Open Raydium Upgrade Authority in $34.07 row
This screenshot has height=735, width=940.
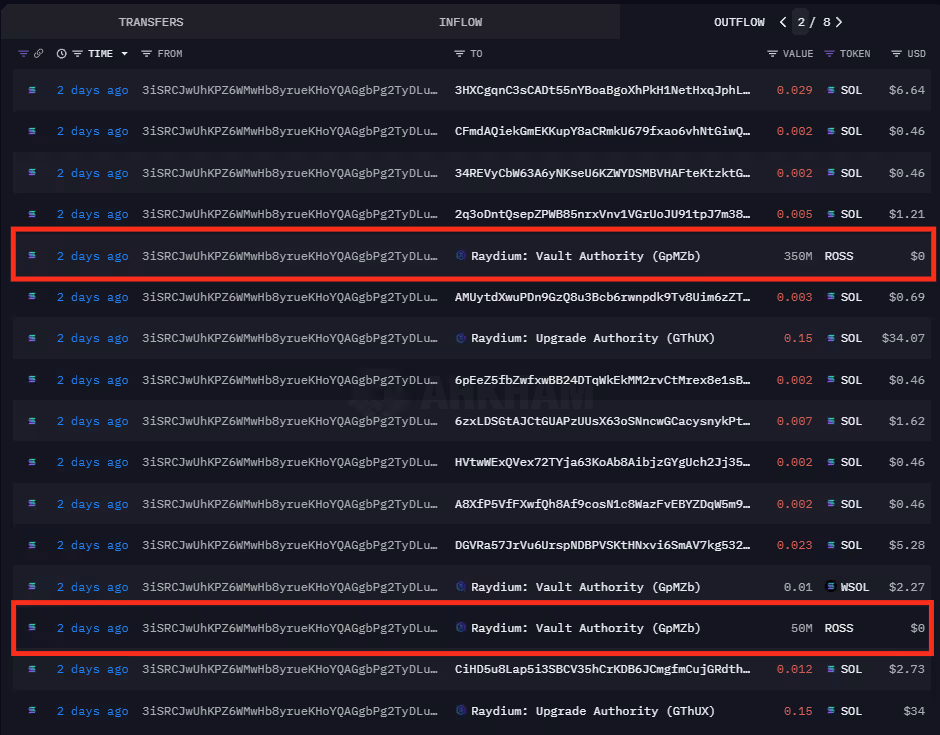(x=593, y=338)
